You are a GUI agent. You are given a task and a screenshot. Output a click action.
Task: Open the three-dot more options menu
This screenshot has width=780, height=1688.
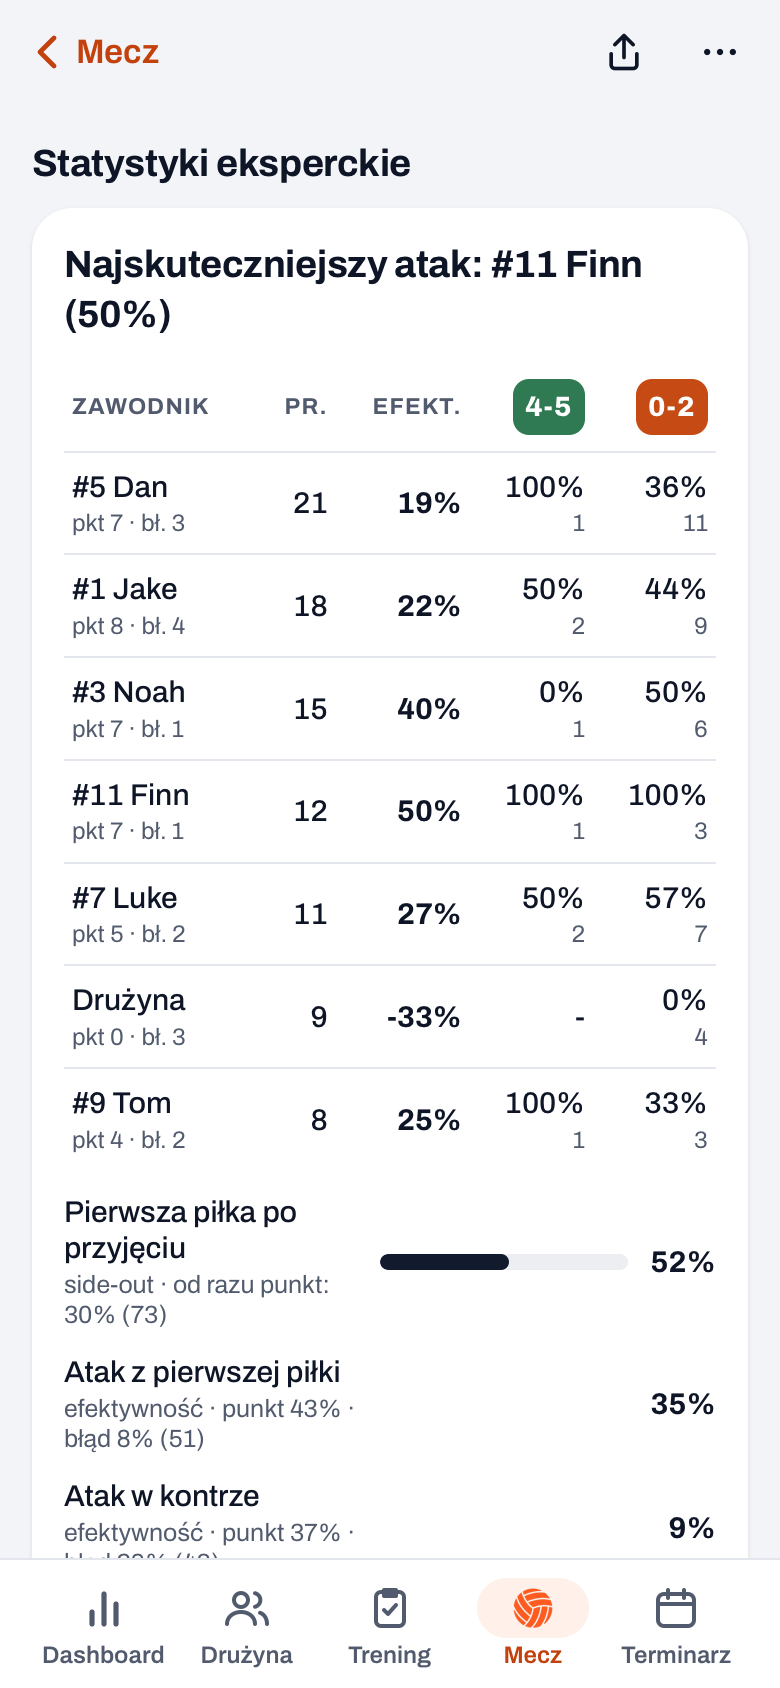click(x=720, y=52)
